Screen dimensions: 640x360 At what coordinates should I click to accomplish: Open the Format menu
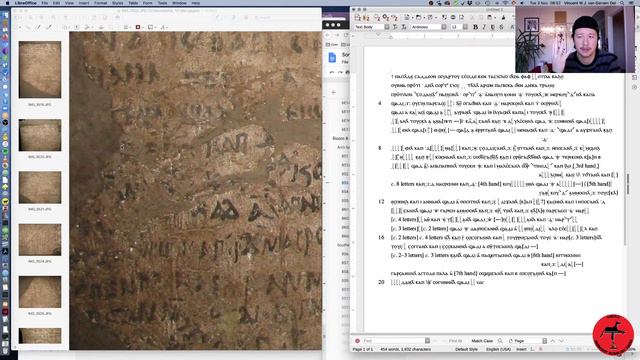(x=100, y=3)
